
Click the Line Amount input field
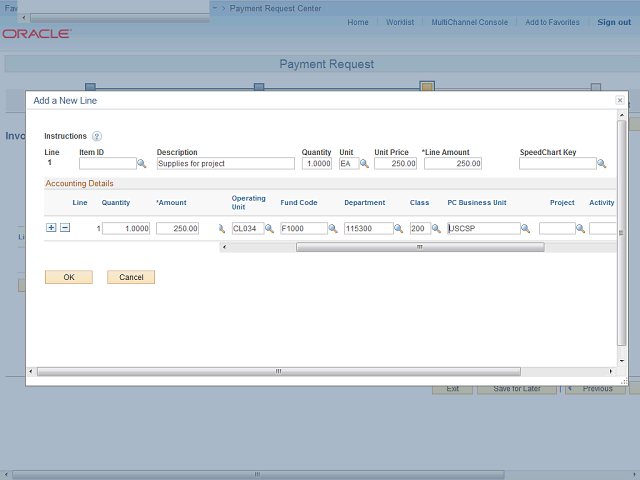point(452,163)
